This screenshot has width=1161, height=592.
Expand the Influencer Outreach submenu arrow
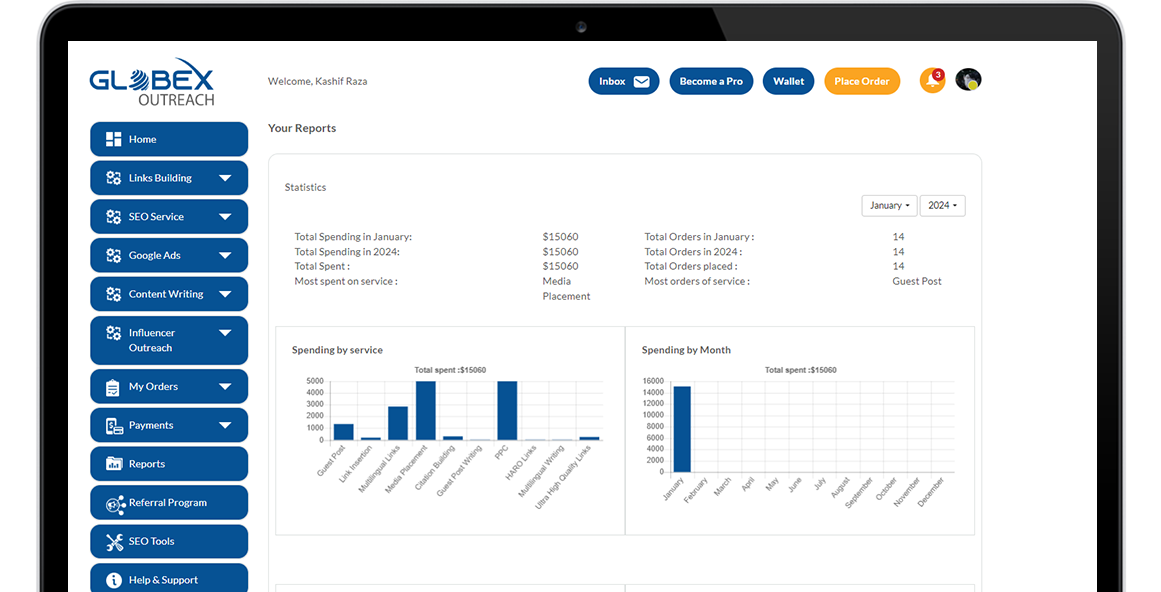coord(225,333)
